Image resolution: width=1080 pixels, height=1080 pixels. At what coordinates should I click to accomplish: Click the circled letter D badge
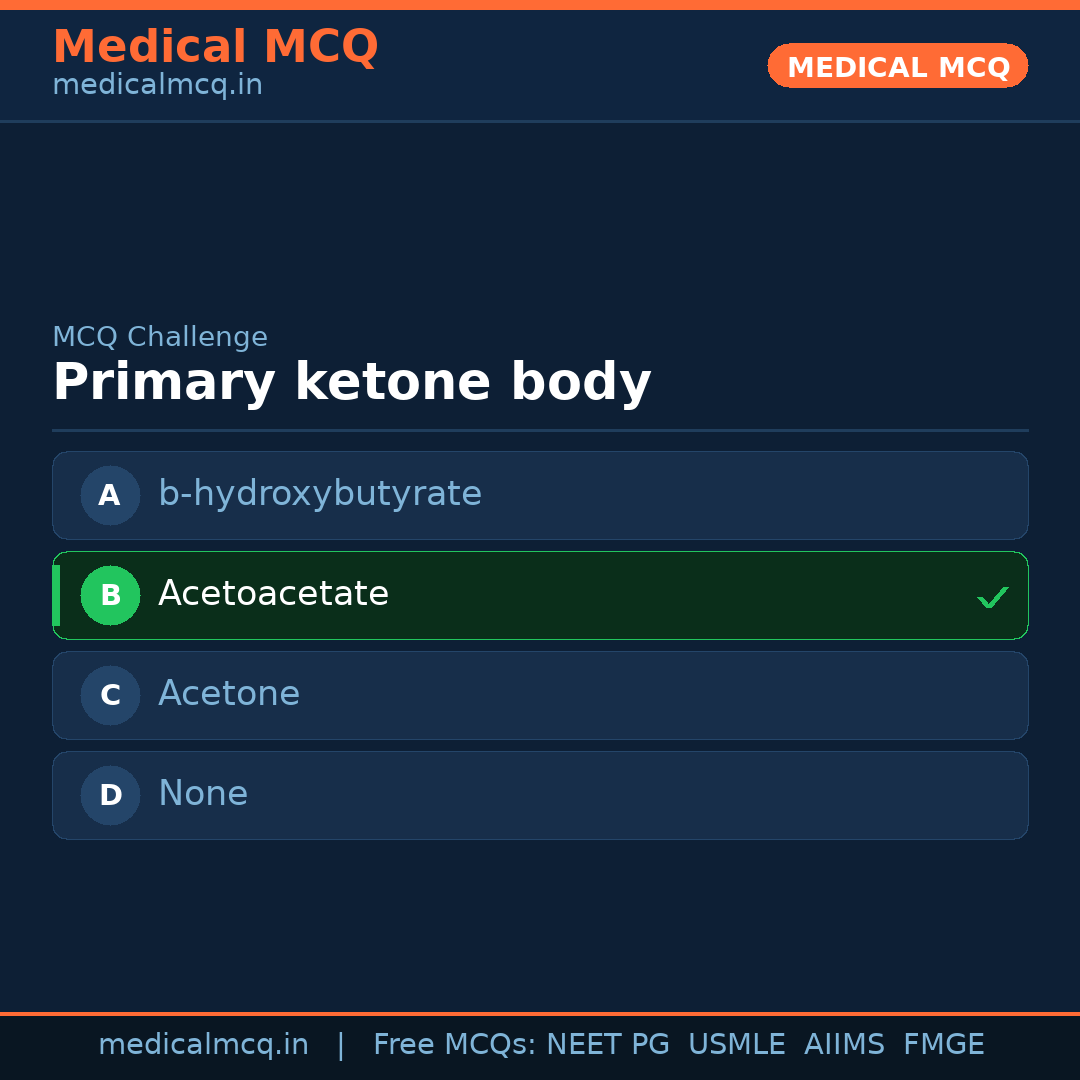click(110, 795)
